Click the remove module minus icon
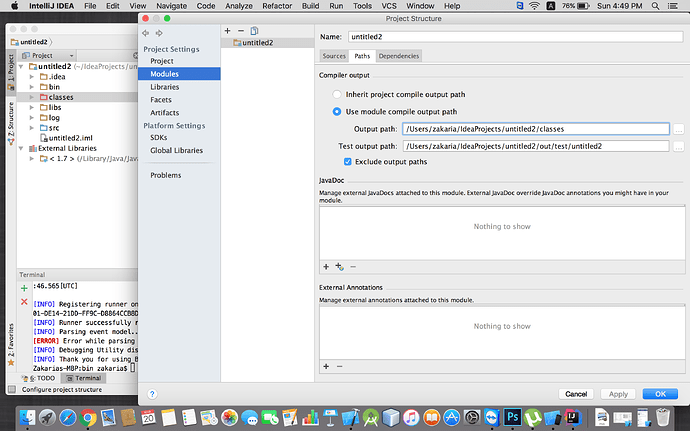690x431 pixels. 241,31
